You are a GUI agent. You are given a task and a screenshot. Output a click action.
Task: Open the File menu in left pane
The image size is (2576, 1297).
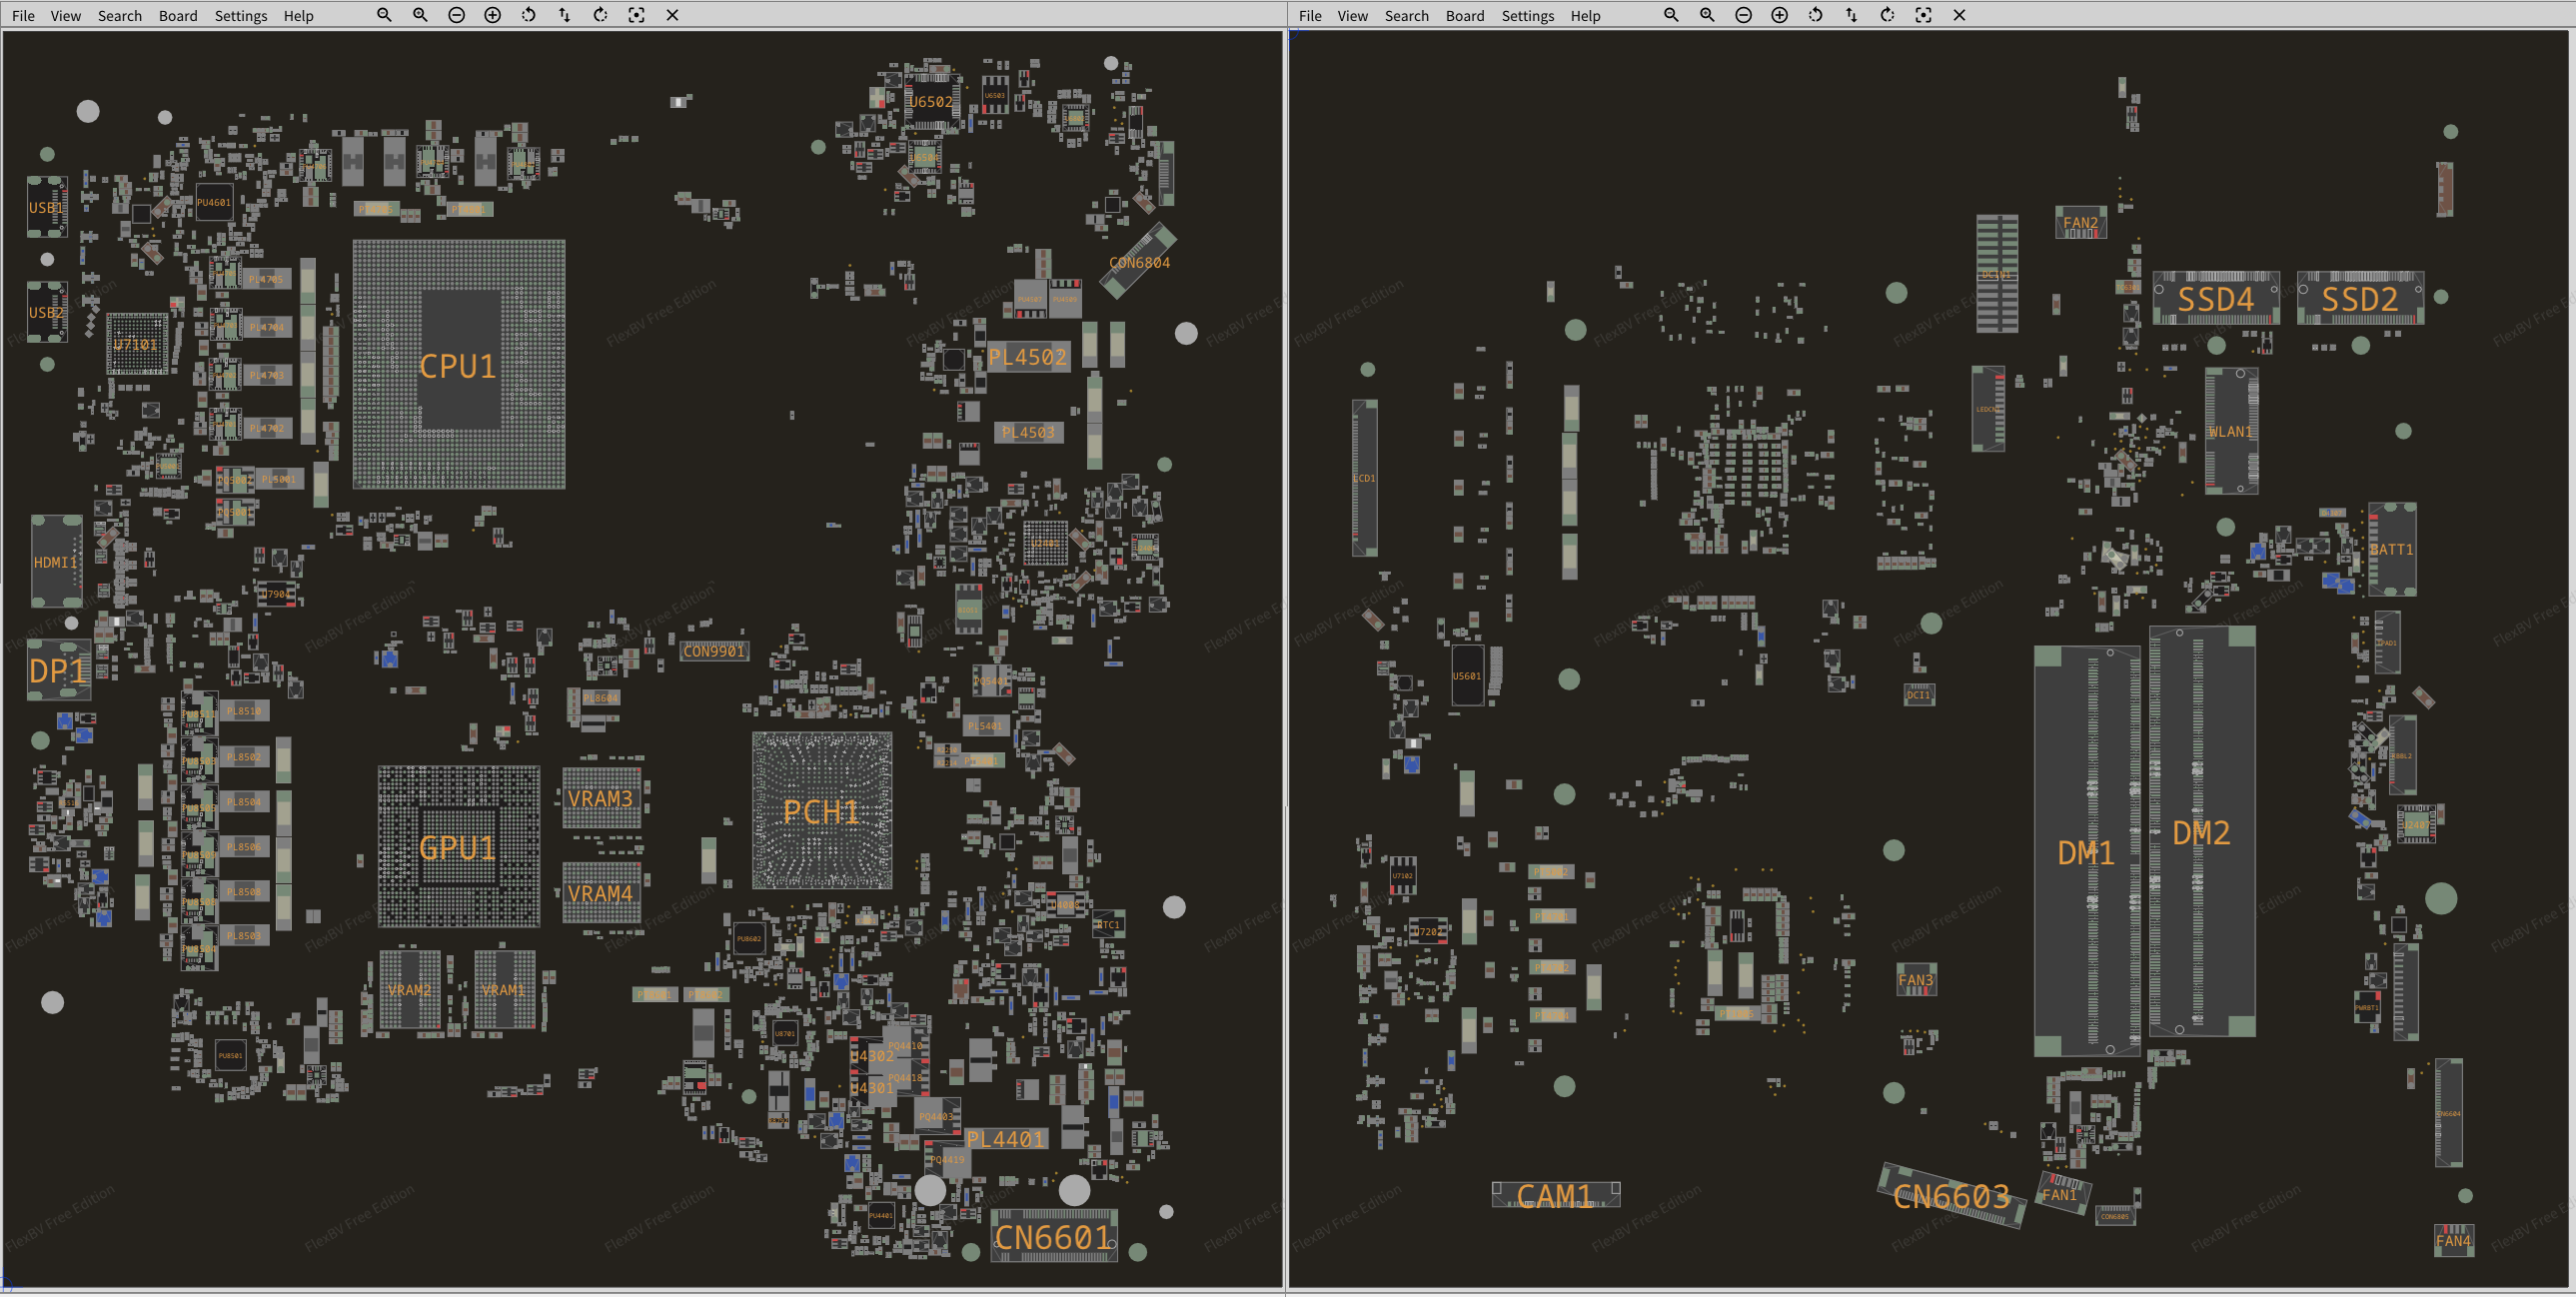[x=23, y=16]
